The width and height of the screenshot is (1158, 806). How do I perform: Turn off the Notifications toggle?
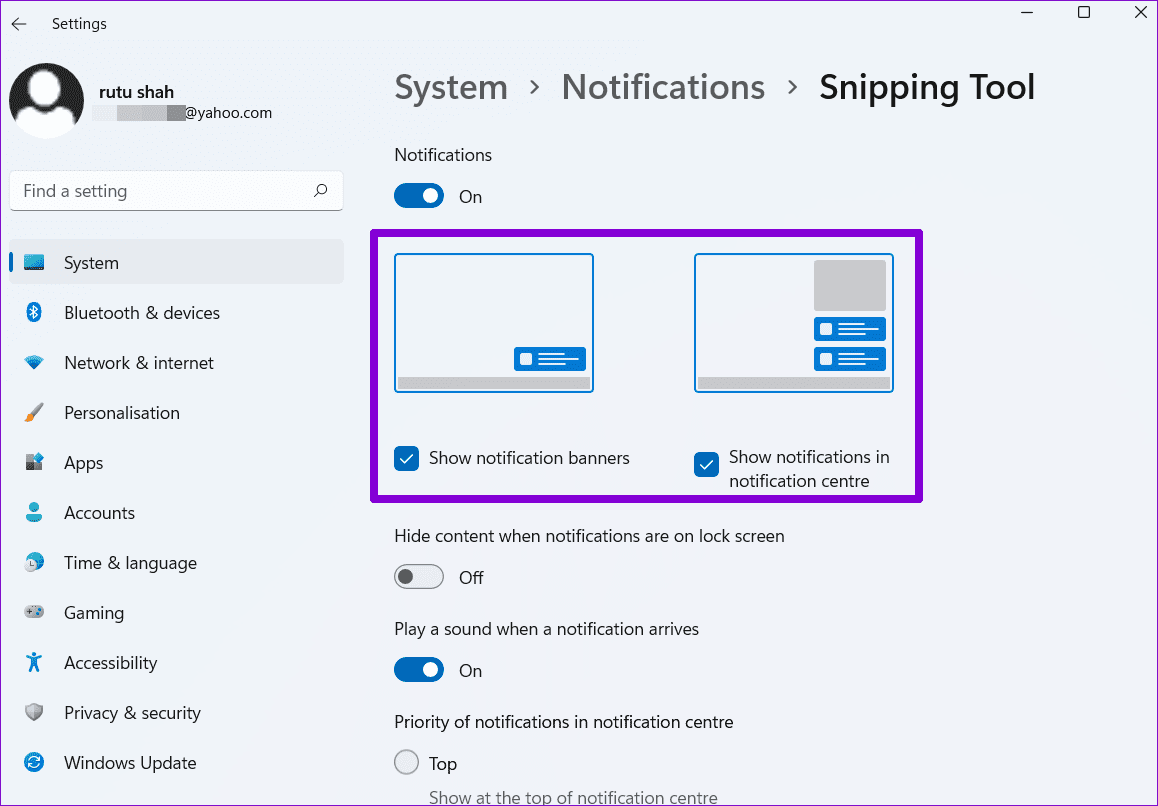[419, 196]
